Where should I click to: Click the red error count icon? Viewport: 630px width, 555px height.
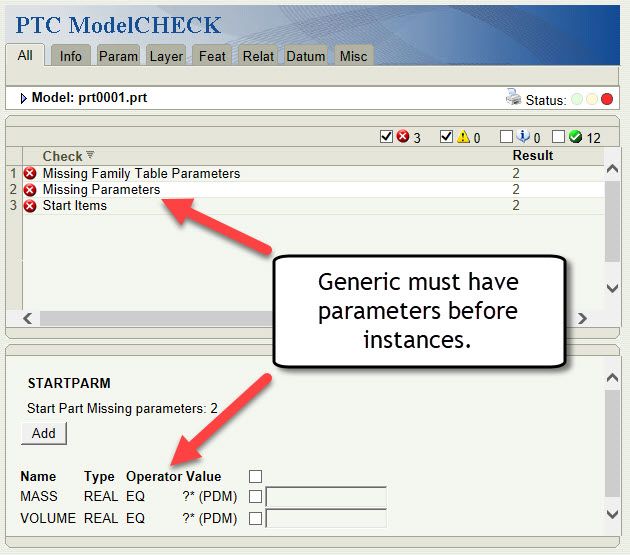coord(403,137)
